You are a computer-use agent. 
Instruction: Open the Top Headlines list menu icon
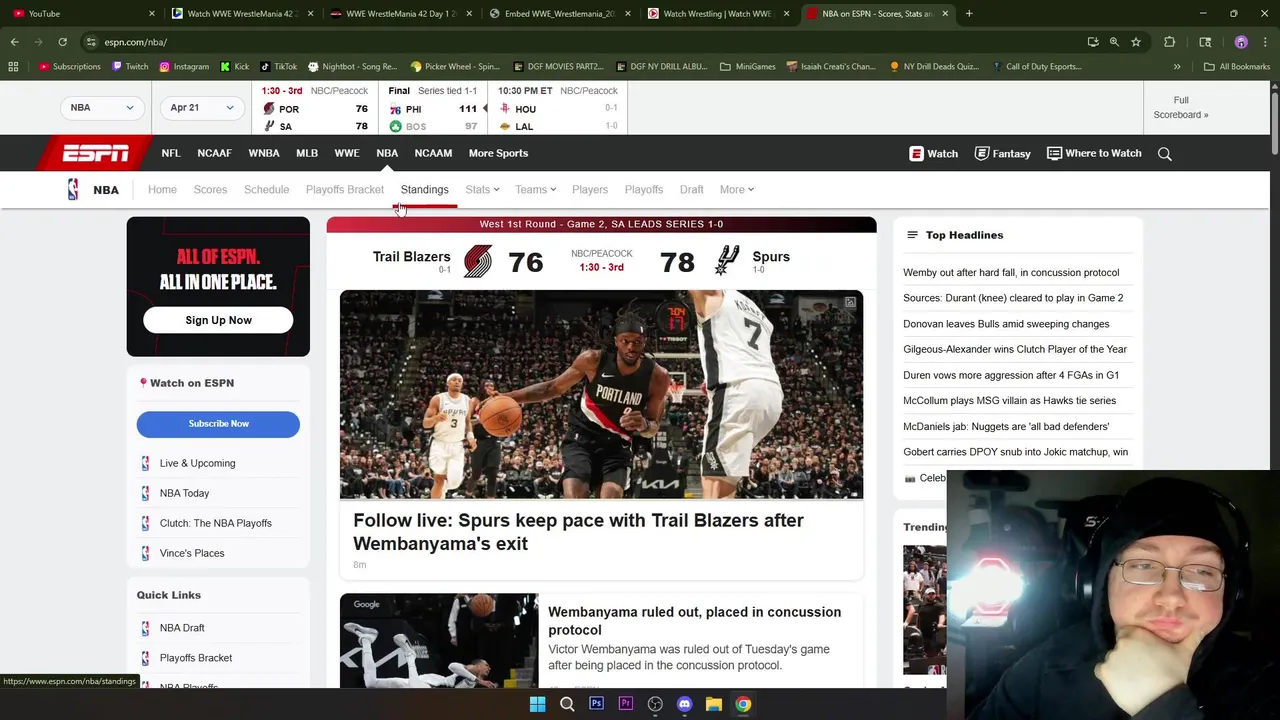[x=912, y=235]
